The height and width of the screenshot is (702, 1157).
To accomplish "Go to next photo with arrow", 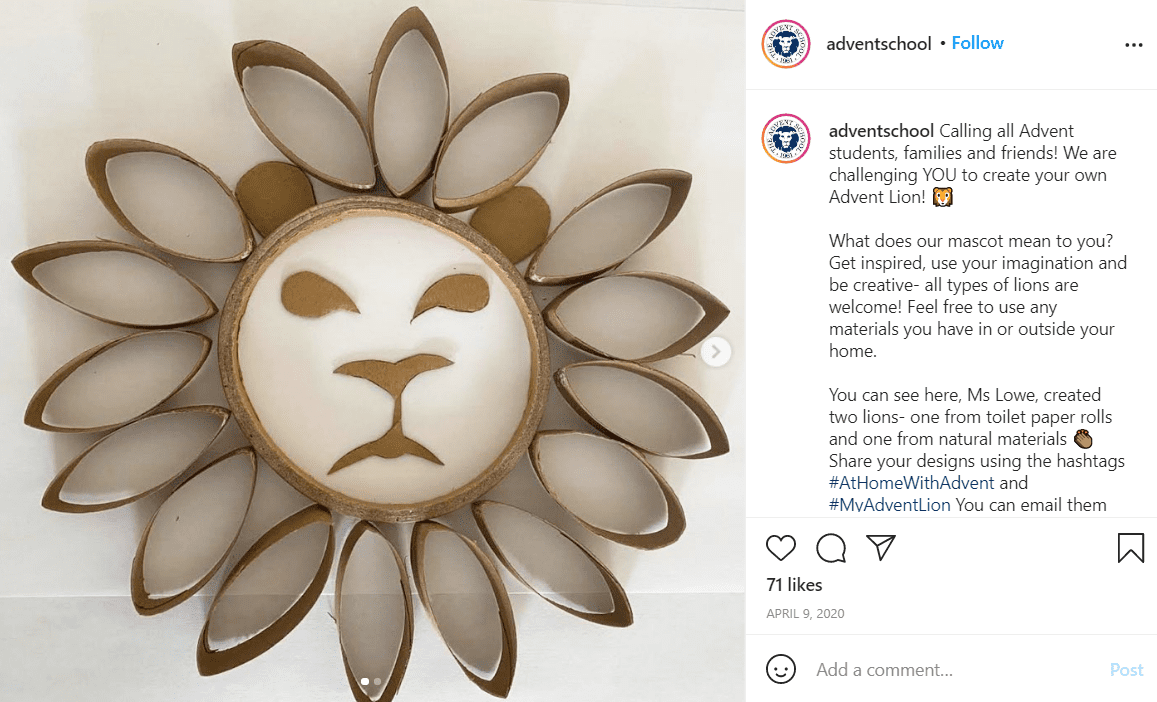I will [x=715, y=351].
